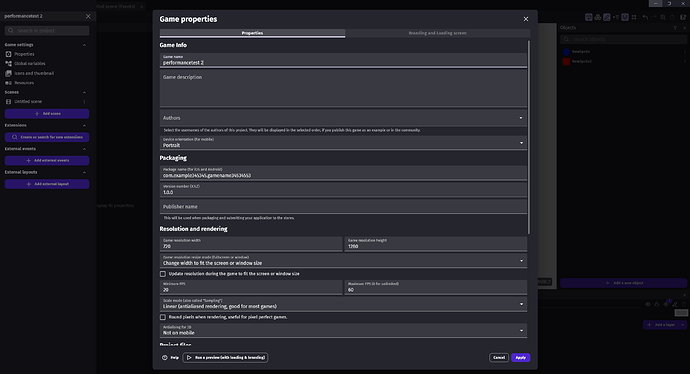Open the Device orientation dropdown

click(x=343, y=143)
